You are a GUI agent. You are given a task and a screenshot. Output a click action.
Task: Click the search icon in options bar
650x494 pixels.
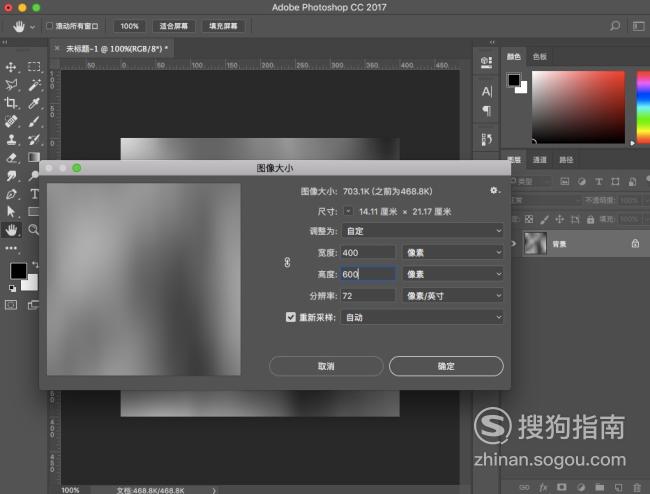click(615, 26)
